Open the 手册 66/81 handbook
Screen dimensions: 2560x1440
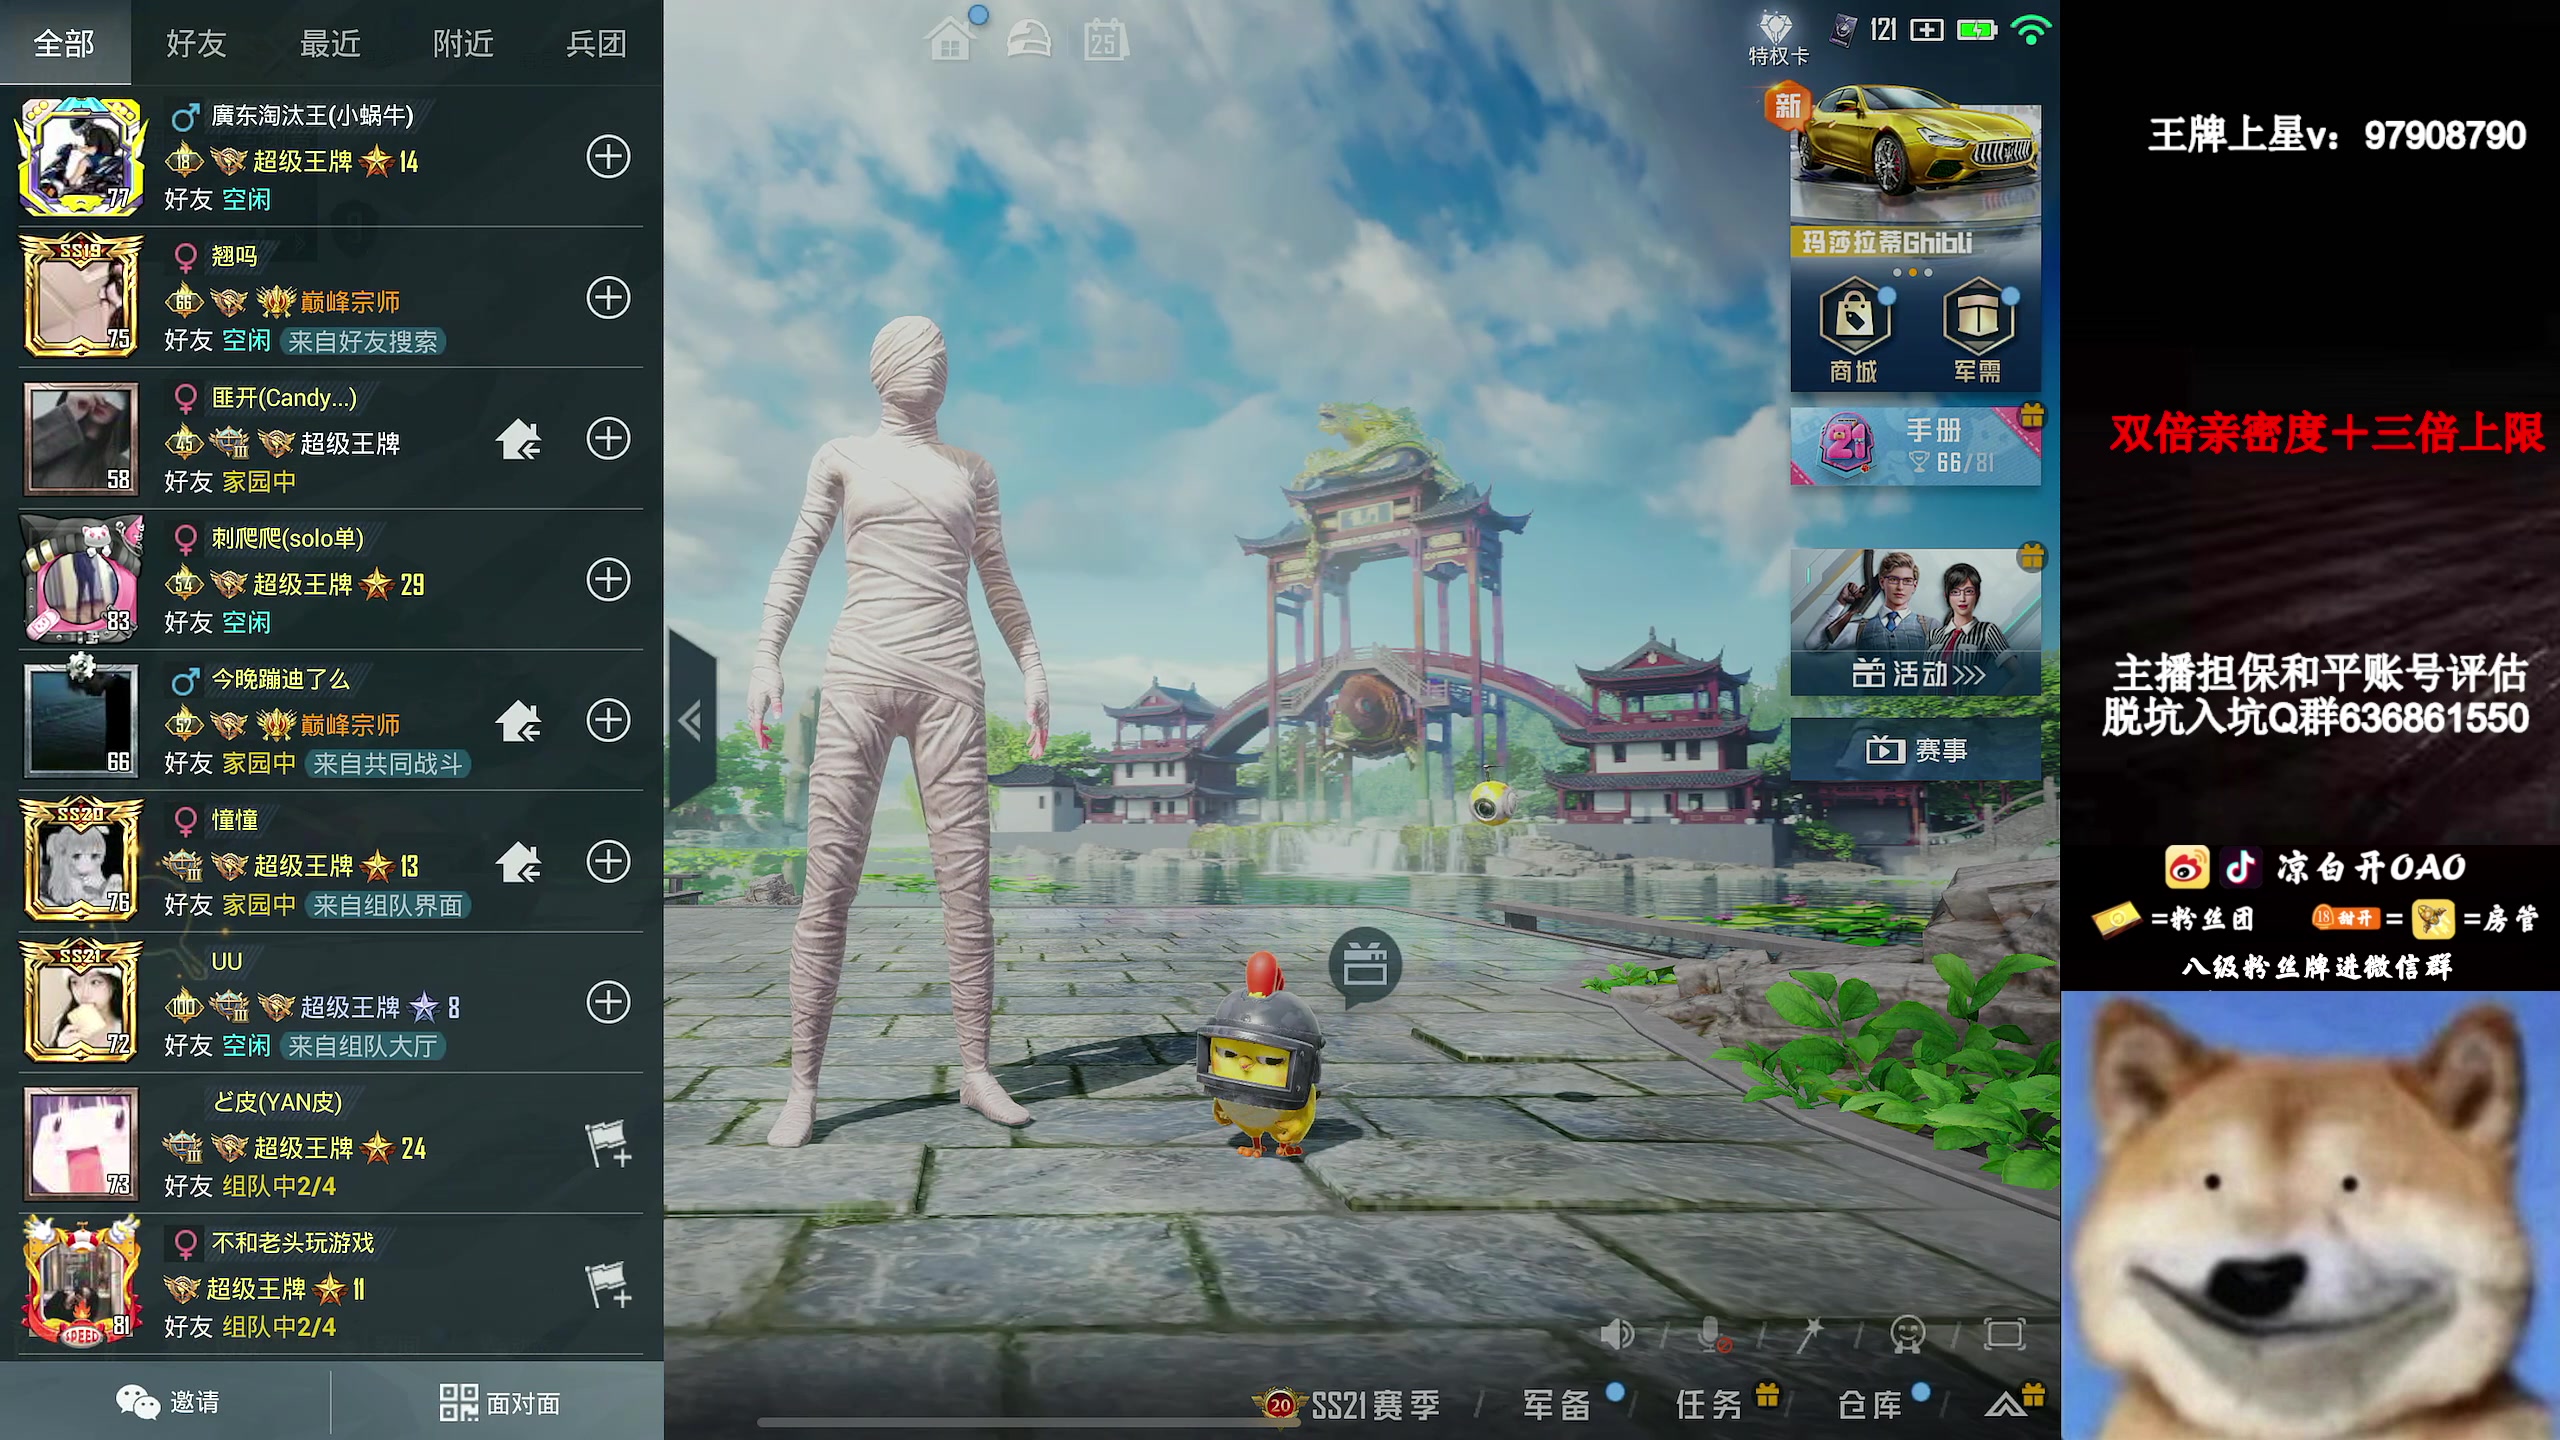(1915, 446)
